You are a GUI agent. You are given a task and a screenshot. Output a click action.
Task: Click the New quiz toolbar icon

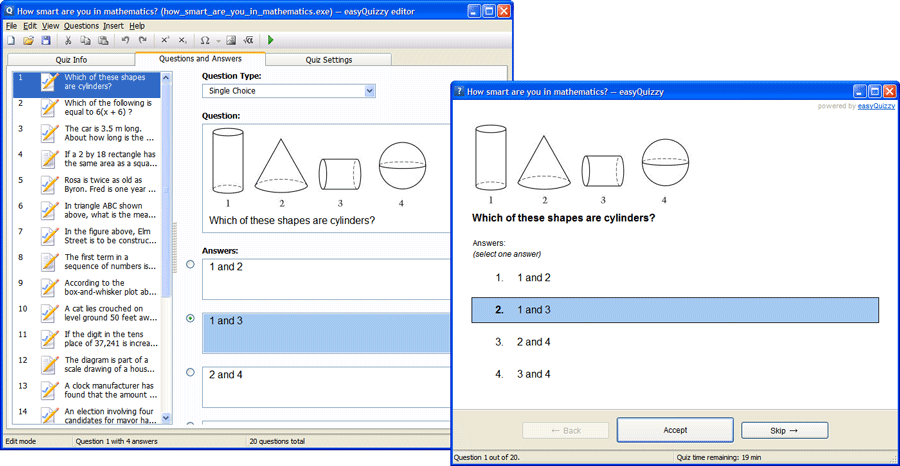[11, 41]
